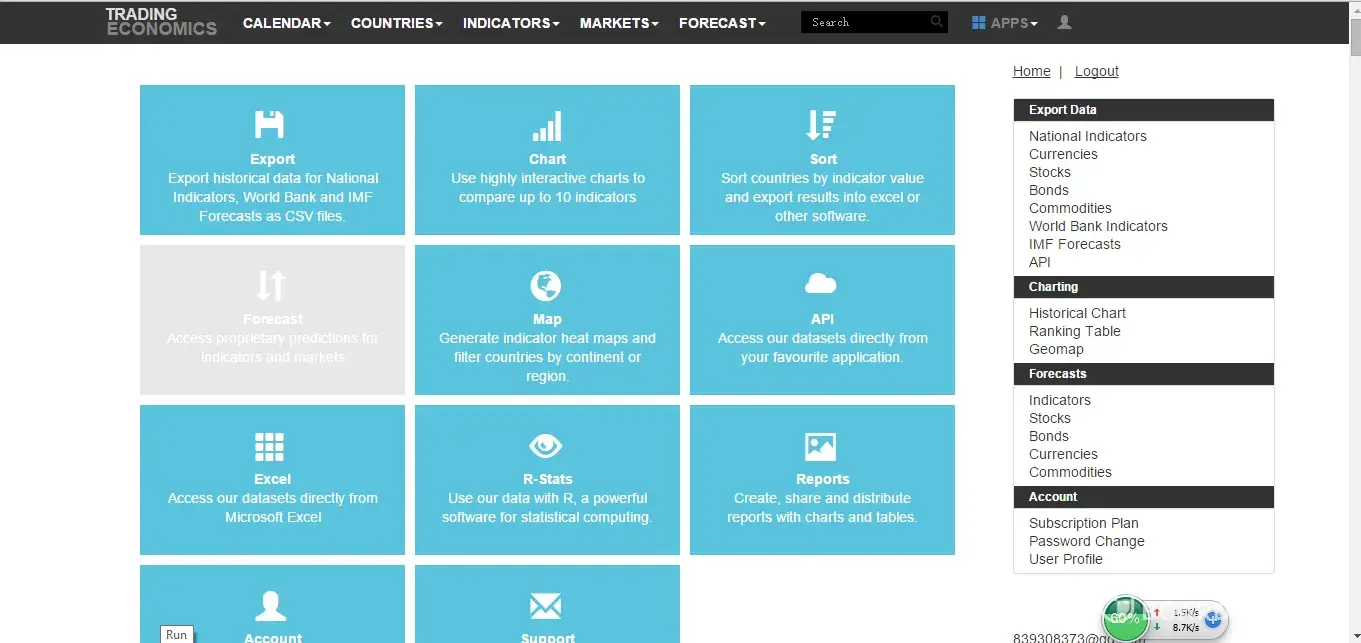1361x643 pixels.
Task: Click the Chart bar graph icon
Action: tap(547, 125)
